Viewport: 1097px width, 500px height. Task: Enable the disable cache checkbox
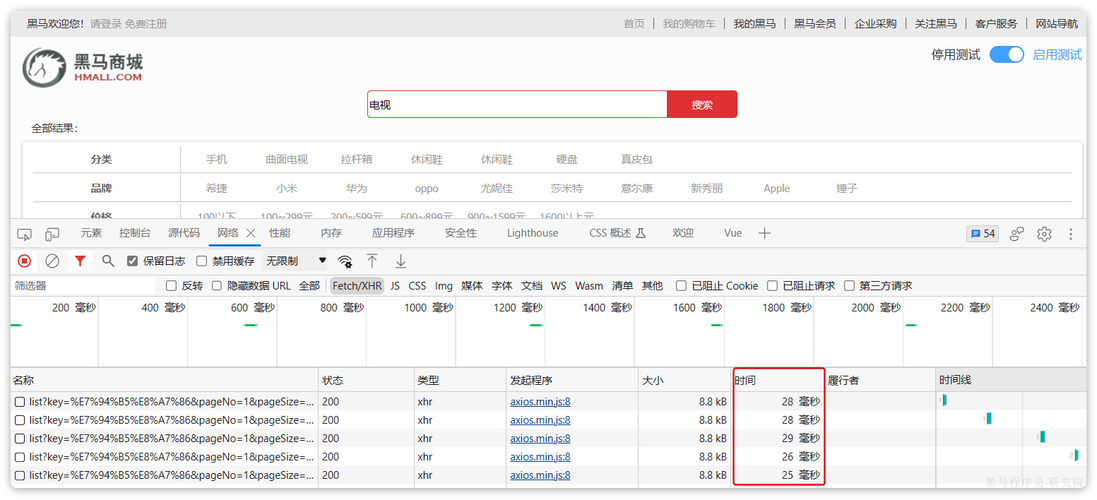pos(201,261)
